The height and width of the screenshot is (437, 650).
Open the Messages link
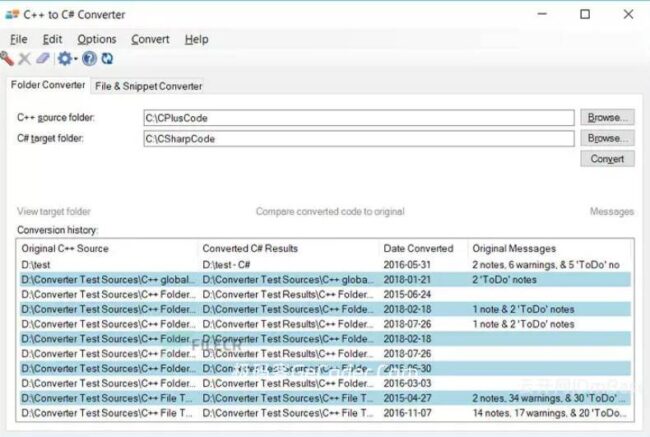click(612, 211)
